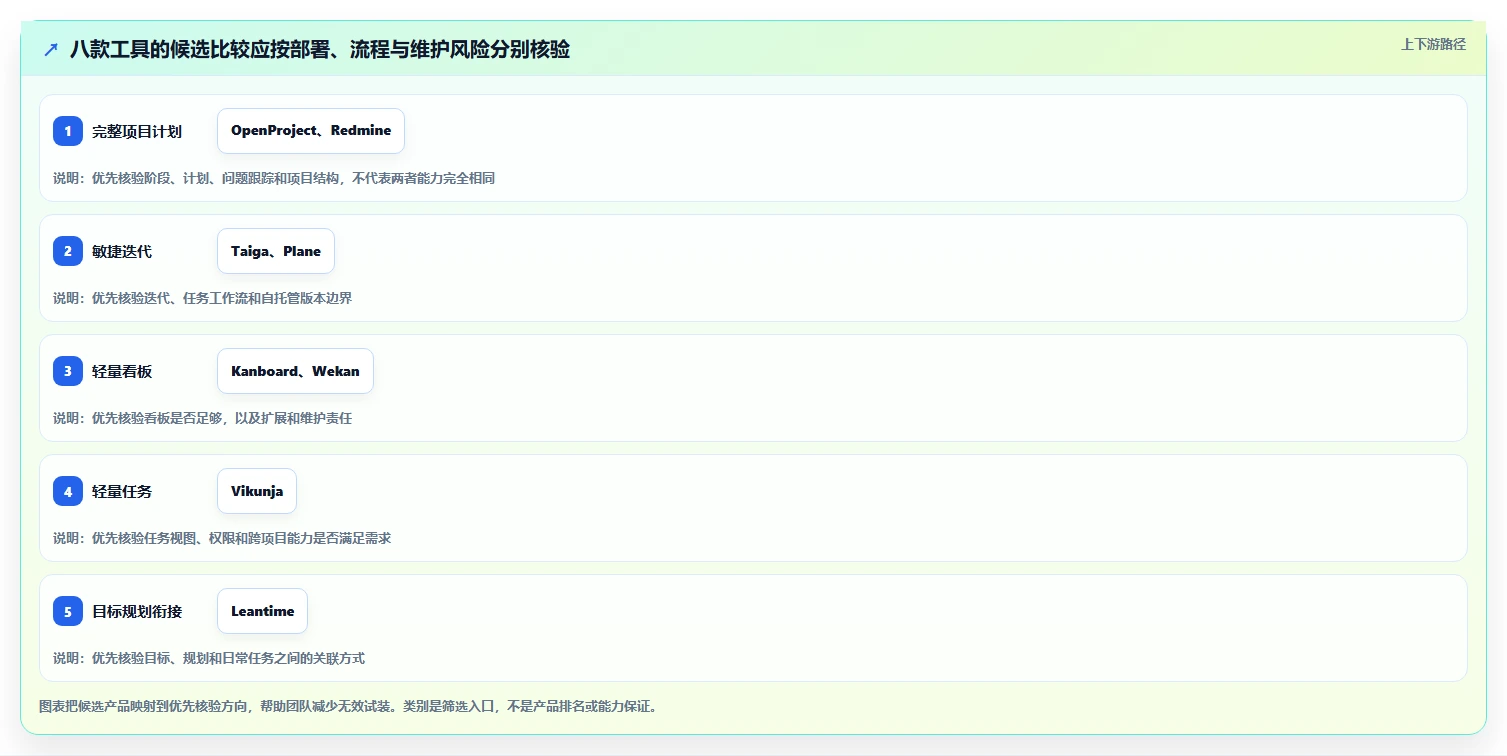Select the 敏捷迭代 category label
Image resolution: width=1507 pixels, height=756 pixels.
122,251
